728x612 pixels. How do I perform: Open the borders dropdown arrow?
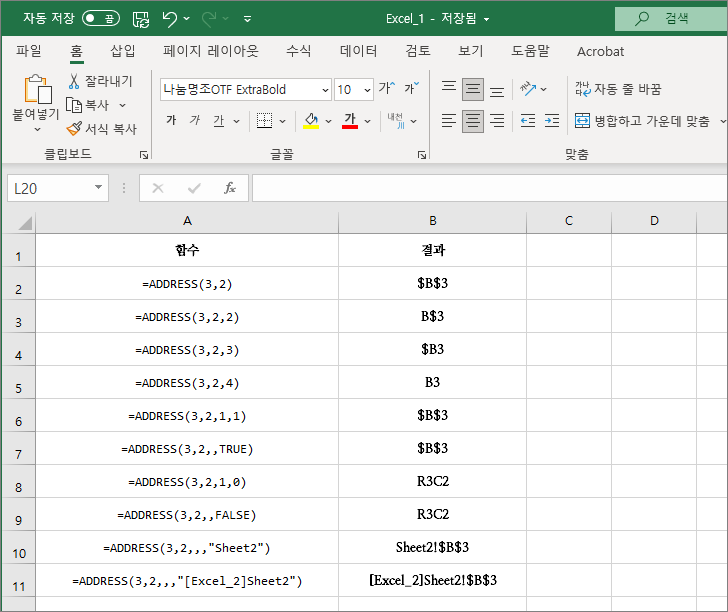pyautogui.click(x=282, y=121)
